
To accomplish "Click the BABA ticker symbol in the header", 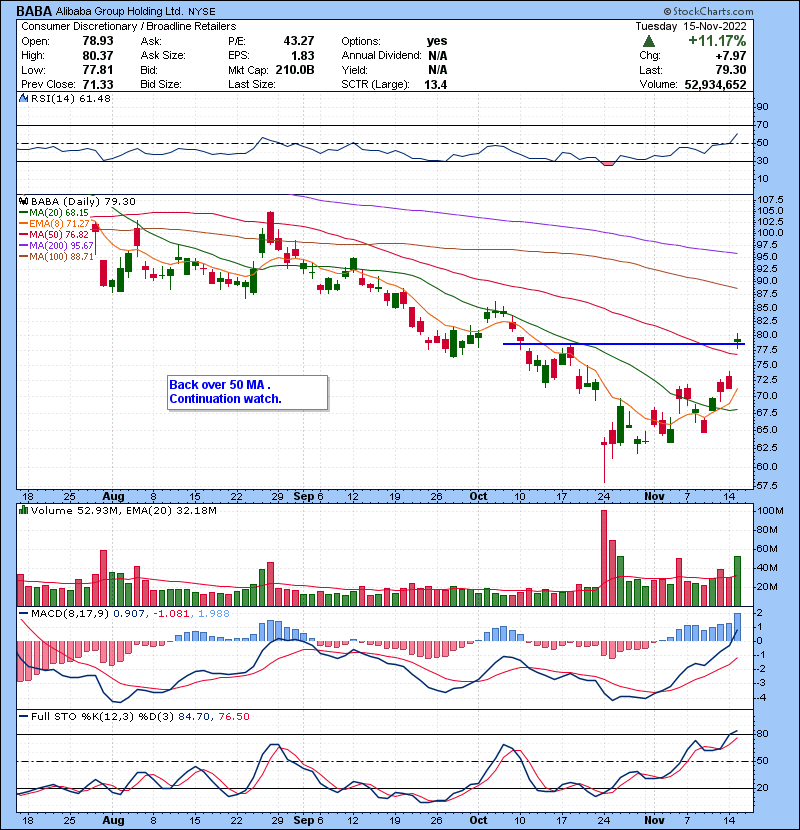I will click(x=34, y=11).
